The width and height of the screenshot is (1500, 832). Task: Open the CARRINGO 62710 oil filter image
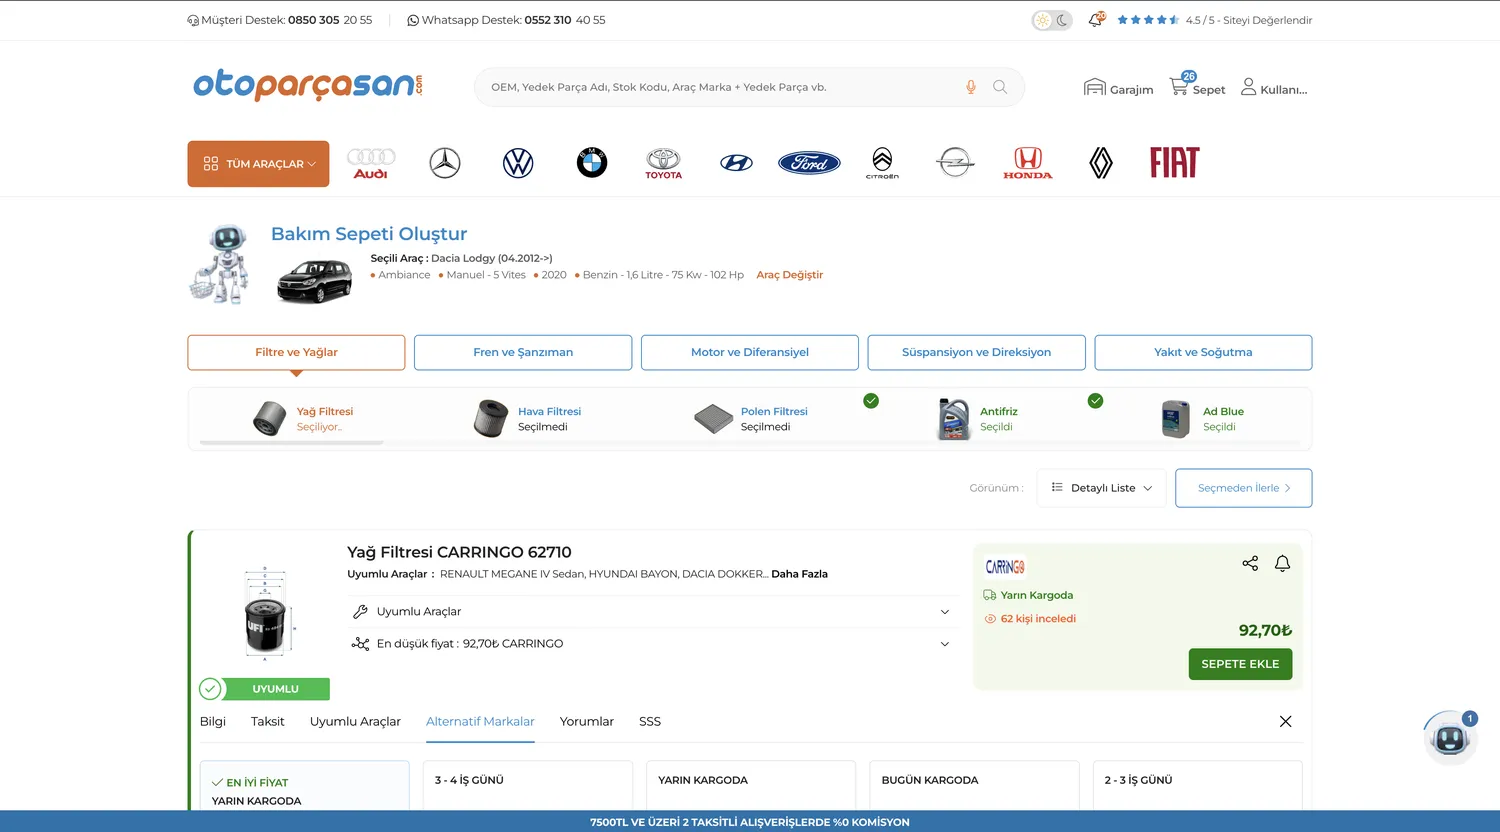click(265, 614)
